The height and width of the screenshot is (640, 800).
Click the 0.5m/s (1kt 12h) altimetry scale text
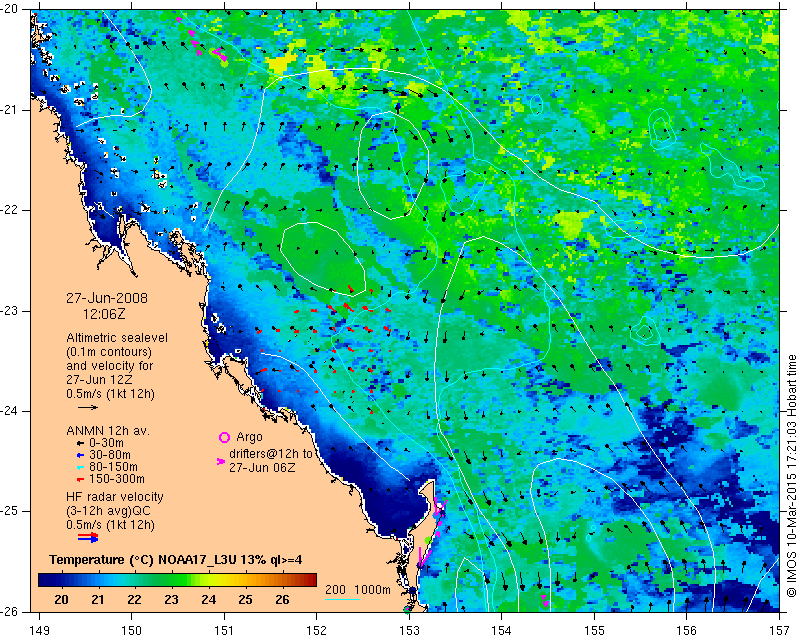(110, 394)
